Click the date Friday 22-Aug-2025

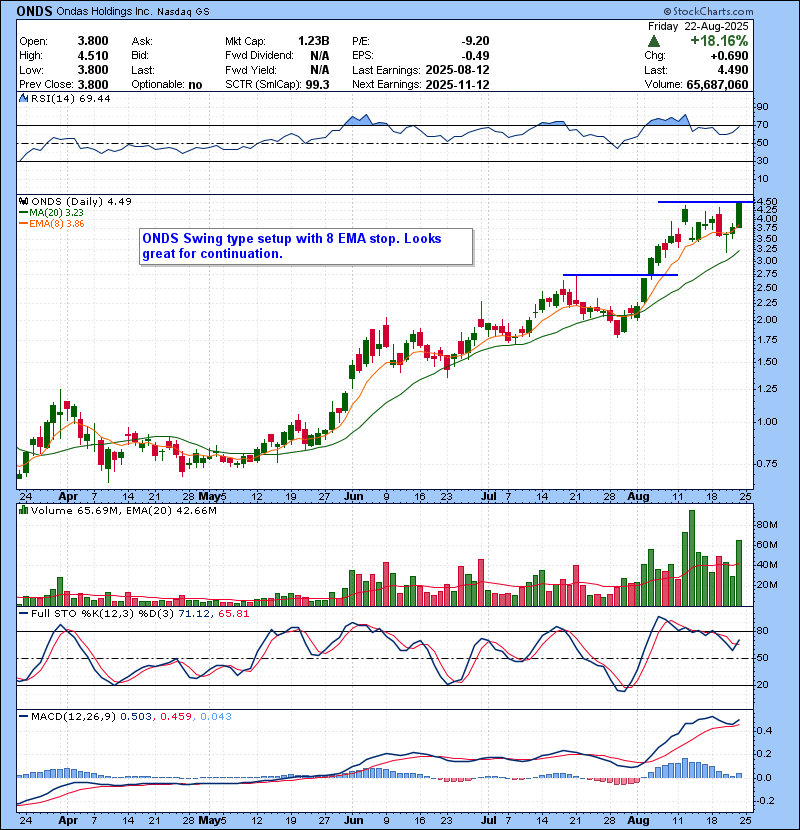coord(698,26)
